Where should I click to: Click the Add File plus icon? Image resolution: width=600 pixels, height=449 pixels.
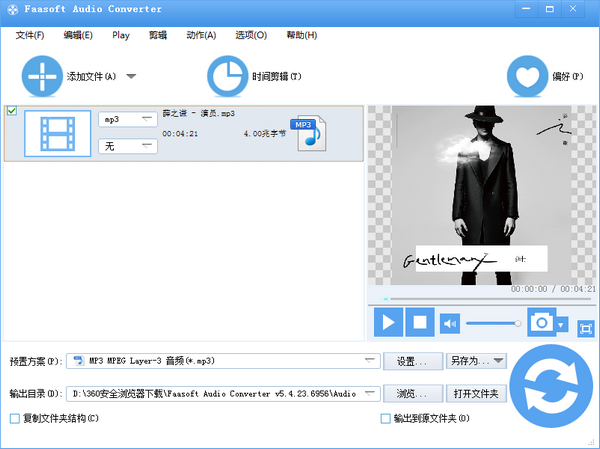42,76
